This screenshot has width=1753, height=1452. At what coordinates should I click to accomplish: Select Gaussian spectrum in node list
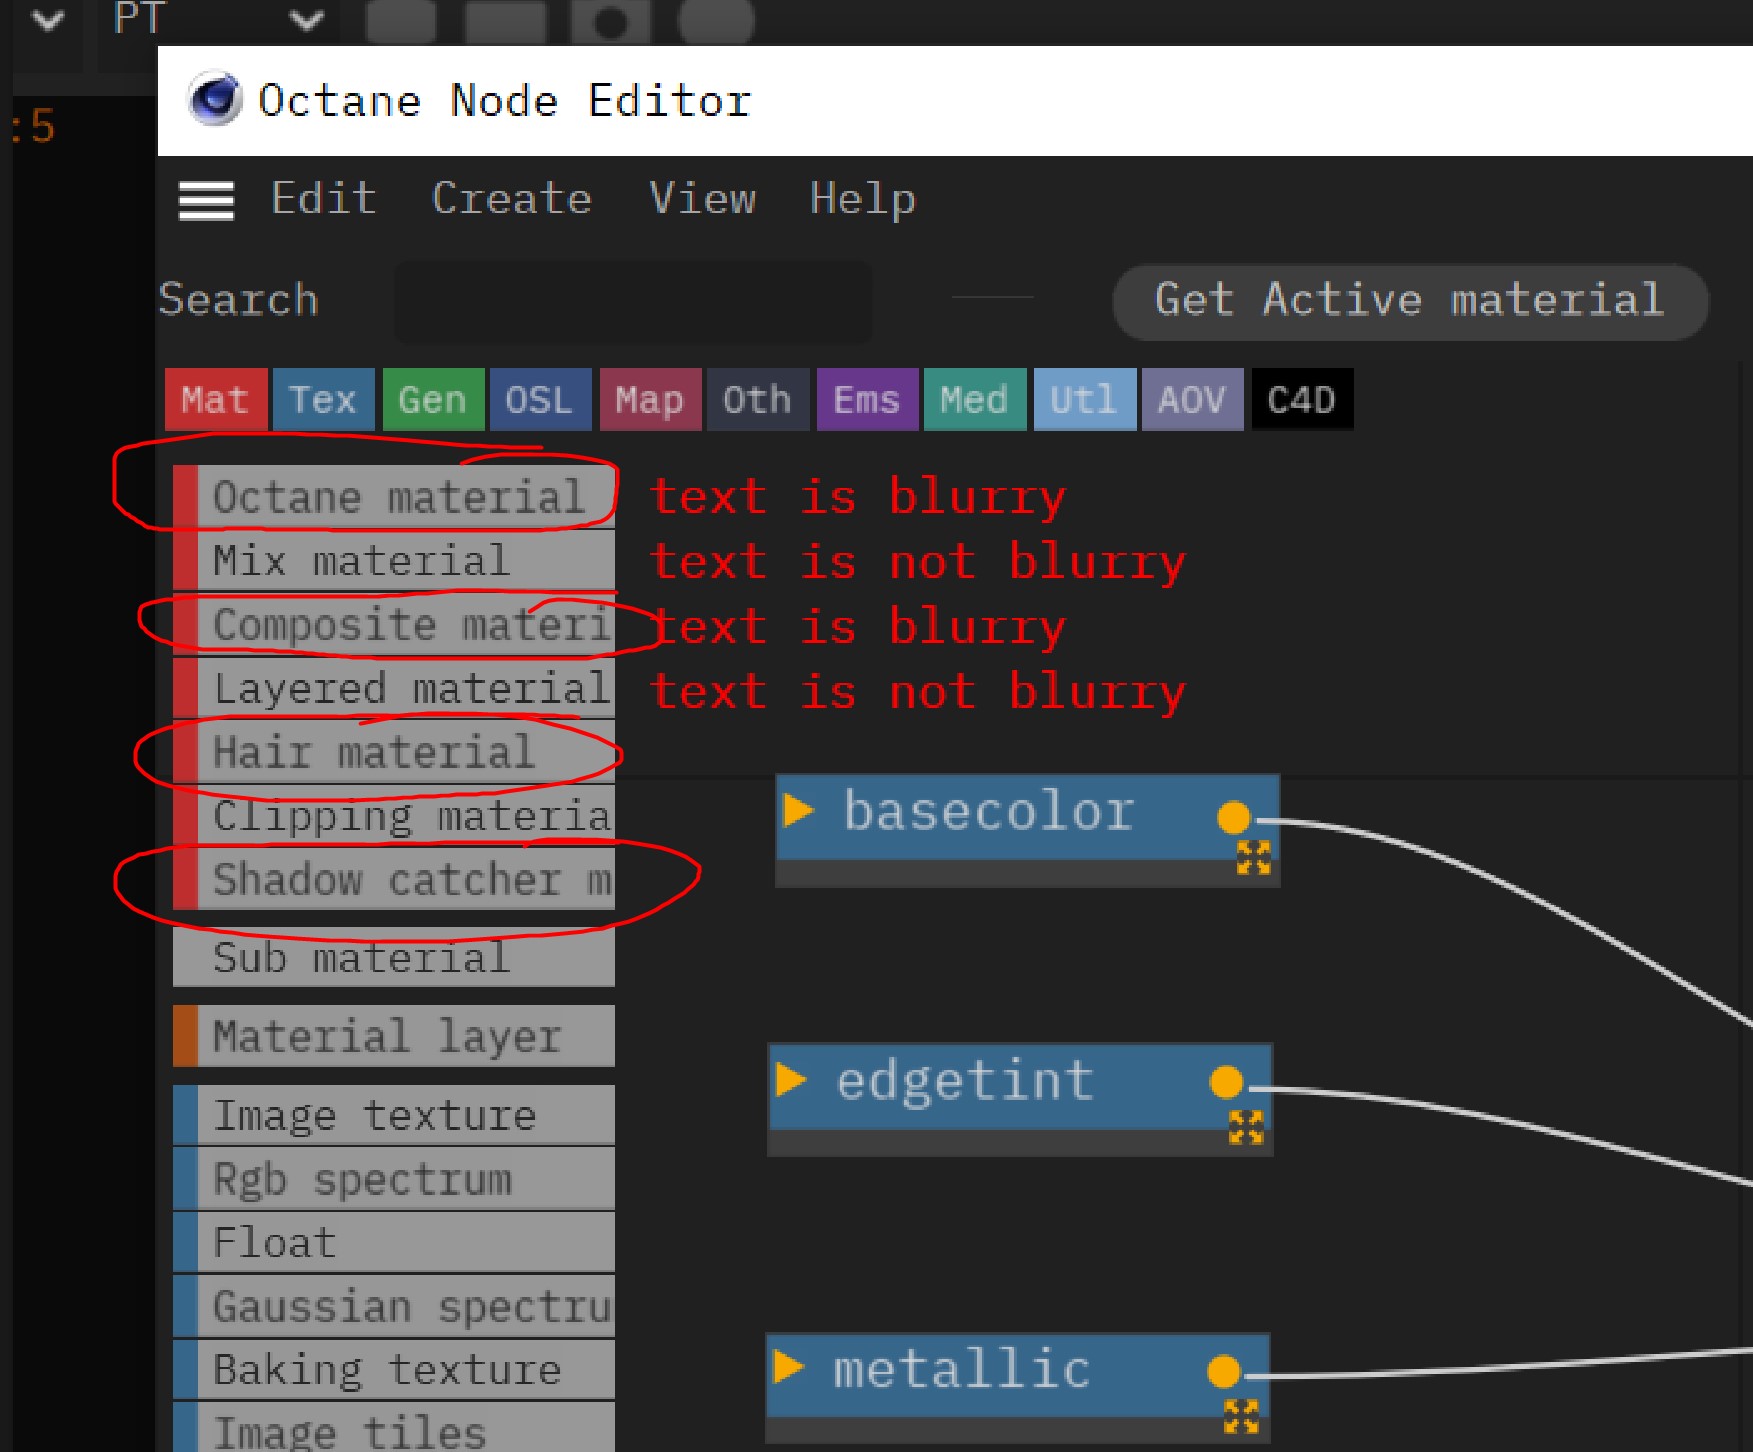click(394, 1307)
